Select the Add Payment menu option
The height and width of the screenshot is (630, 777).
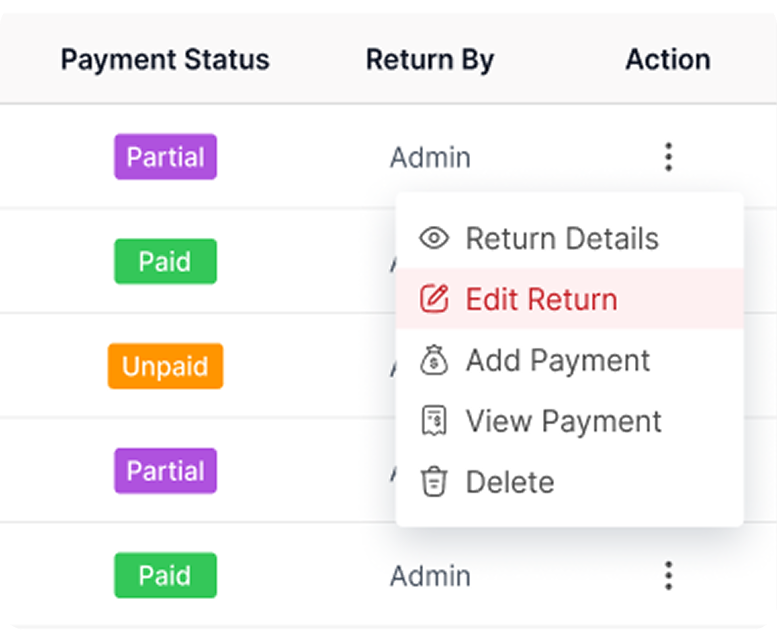pos(558,360)
